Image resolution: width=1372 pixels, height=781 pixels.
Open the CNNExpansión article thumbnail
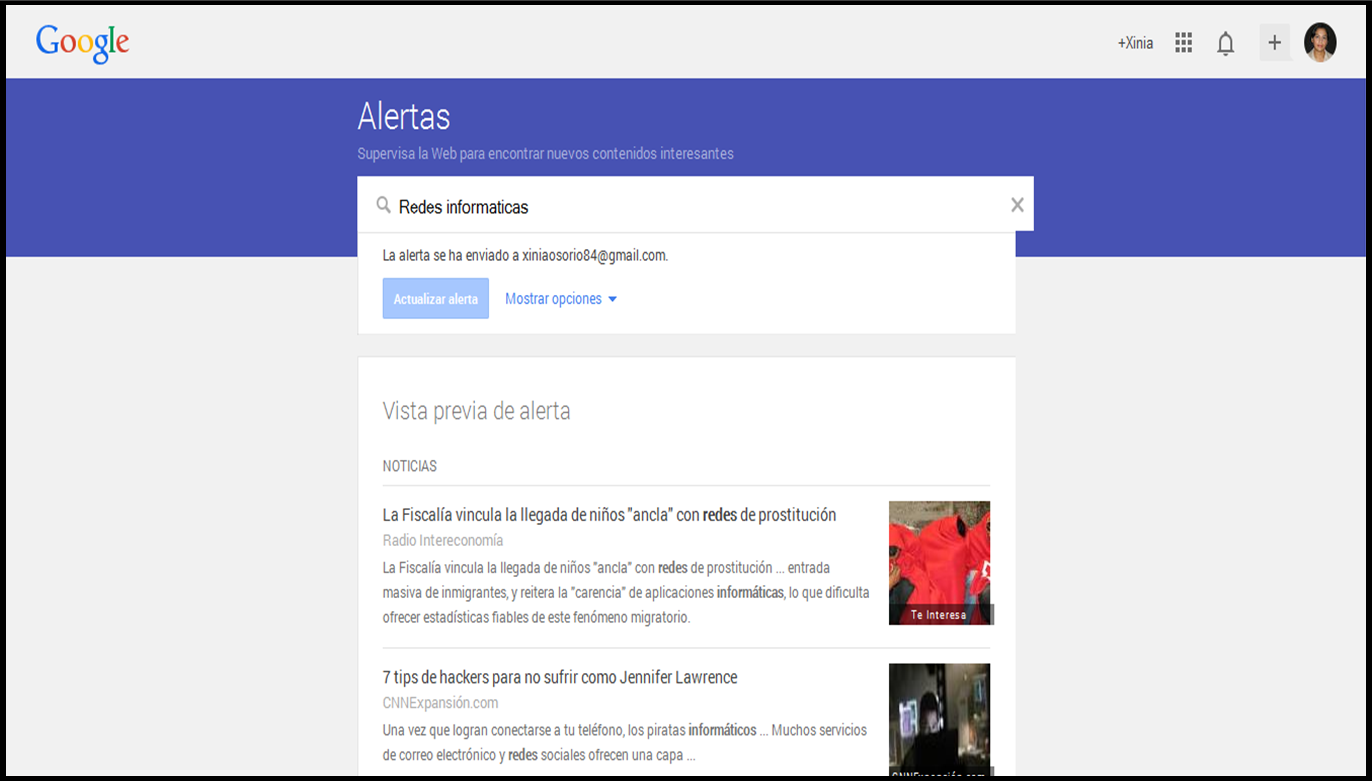click(940, 720)
